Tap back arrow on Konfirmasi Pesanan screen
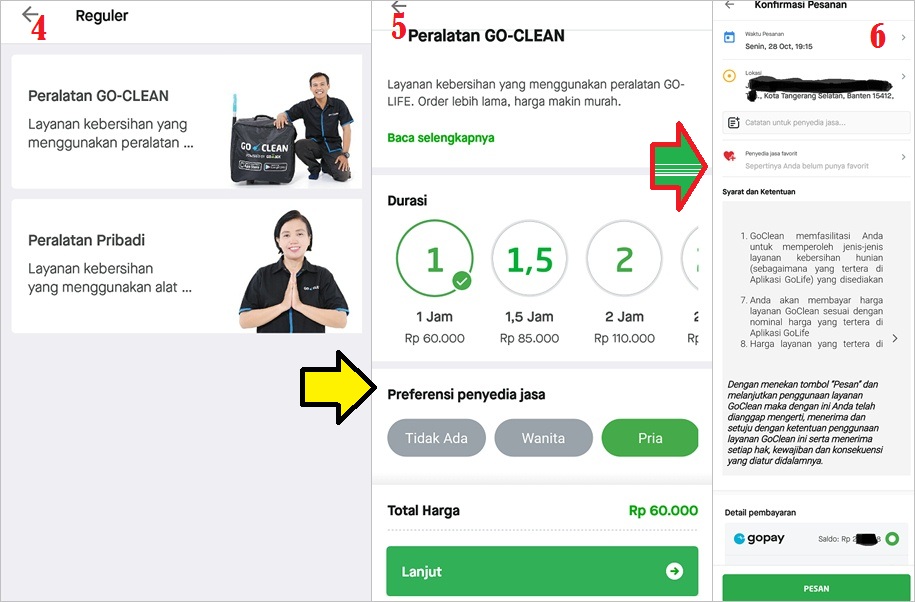The width and height of the screenshot is (915, 602). tap(729, 5)
